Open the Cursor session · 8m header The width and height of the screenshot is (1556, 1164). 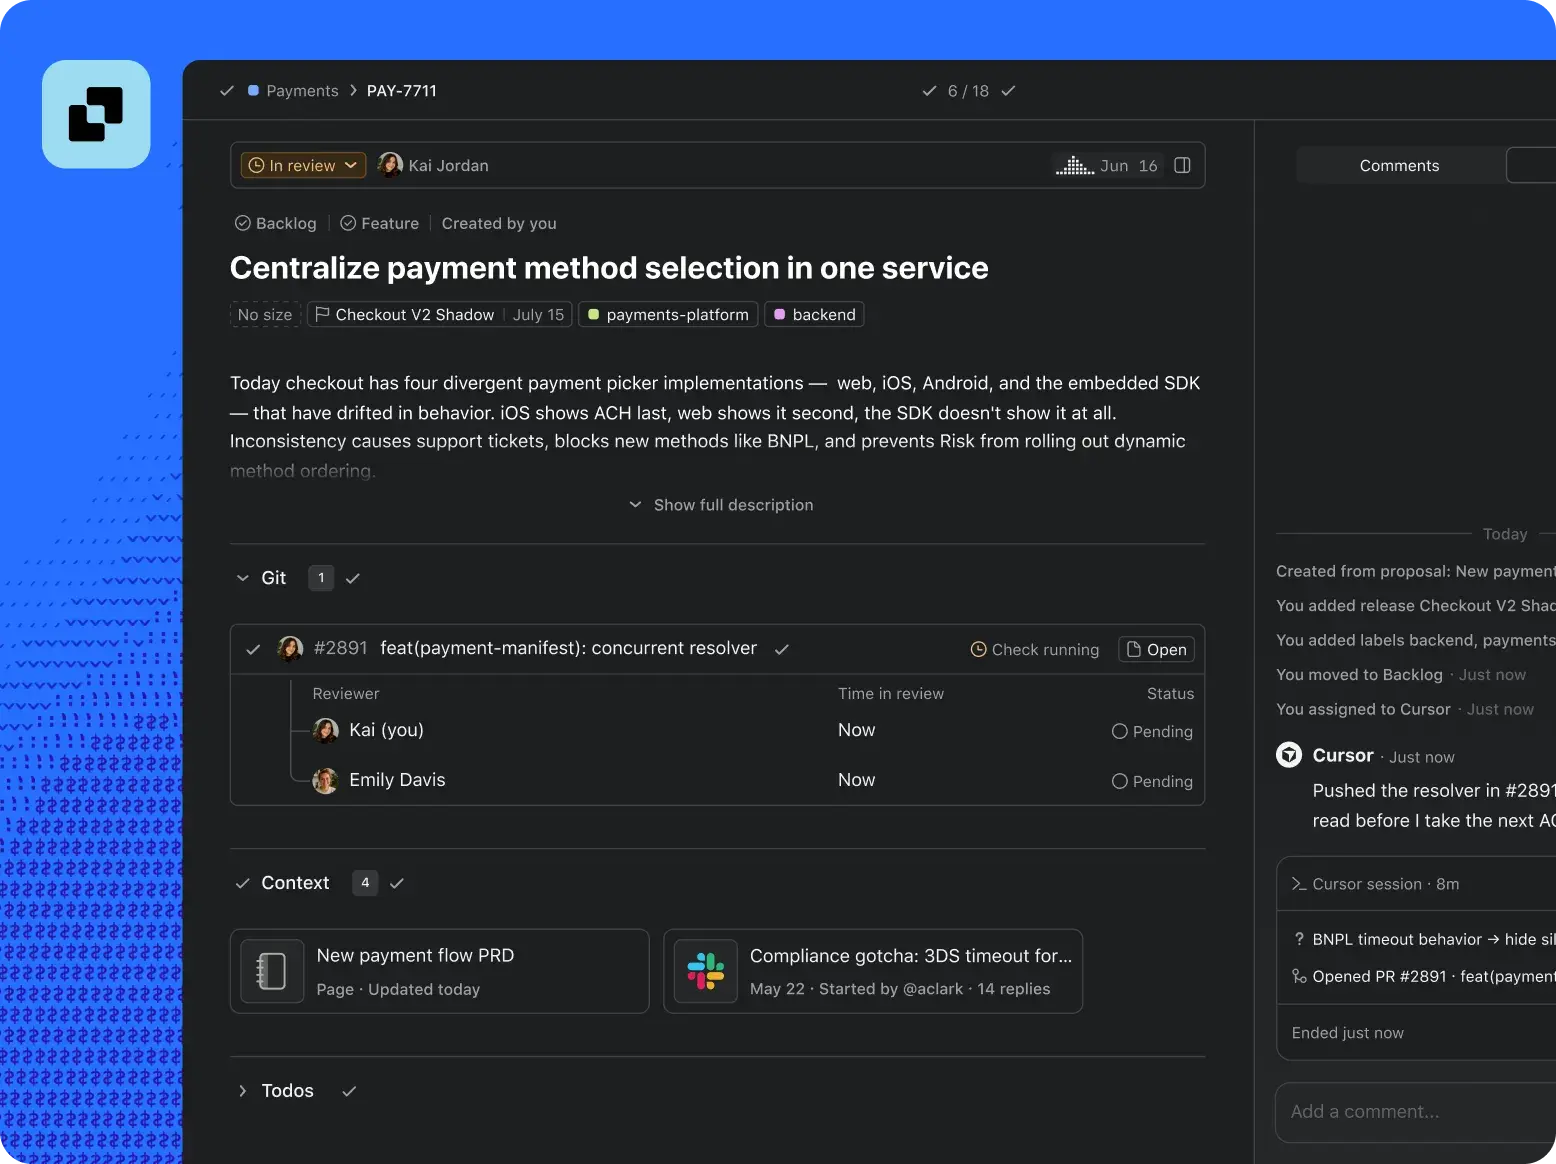tap(1416, 884)
